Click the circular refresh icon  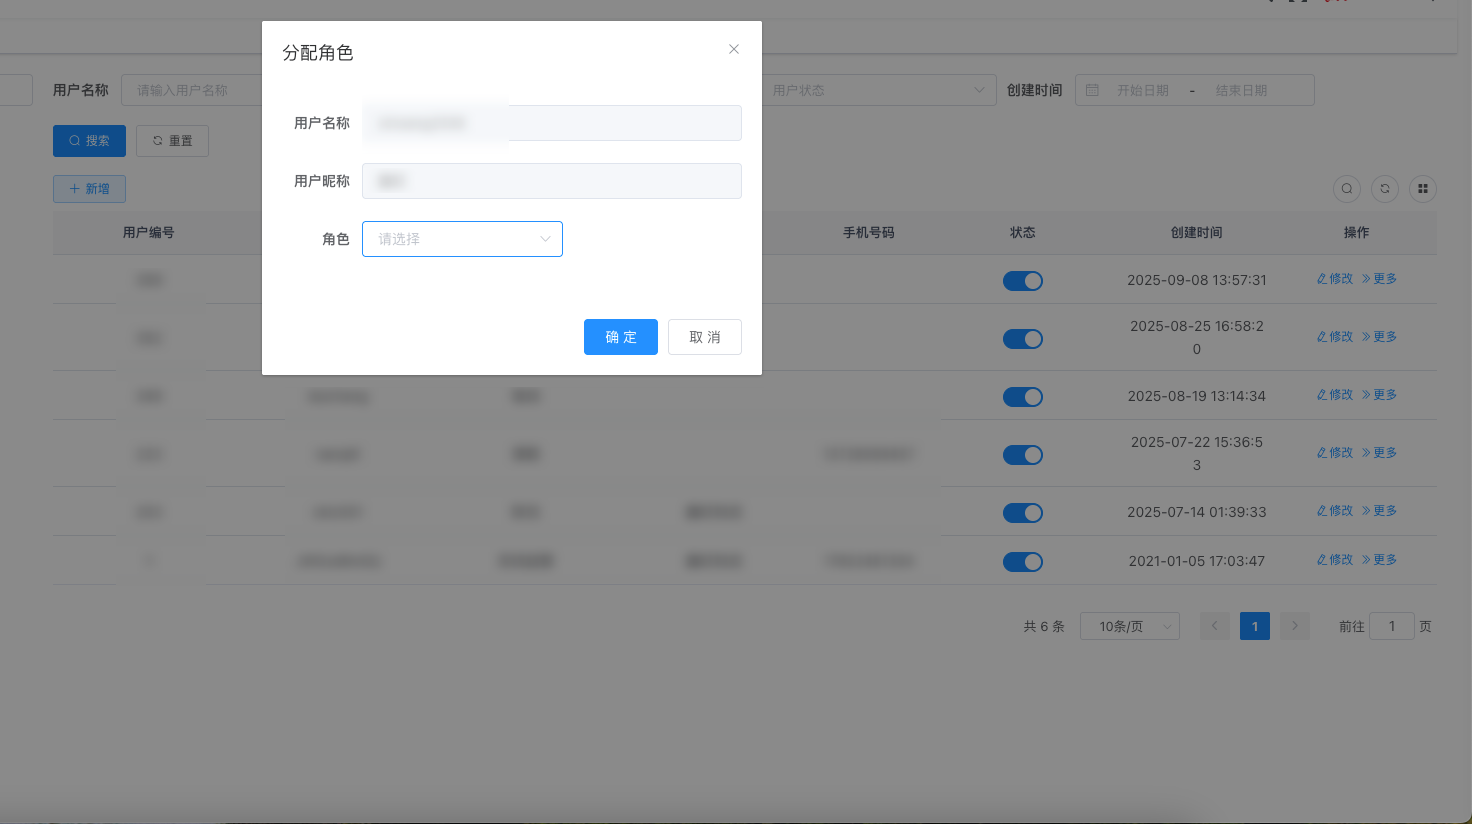(1385, 188)
